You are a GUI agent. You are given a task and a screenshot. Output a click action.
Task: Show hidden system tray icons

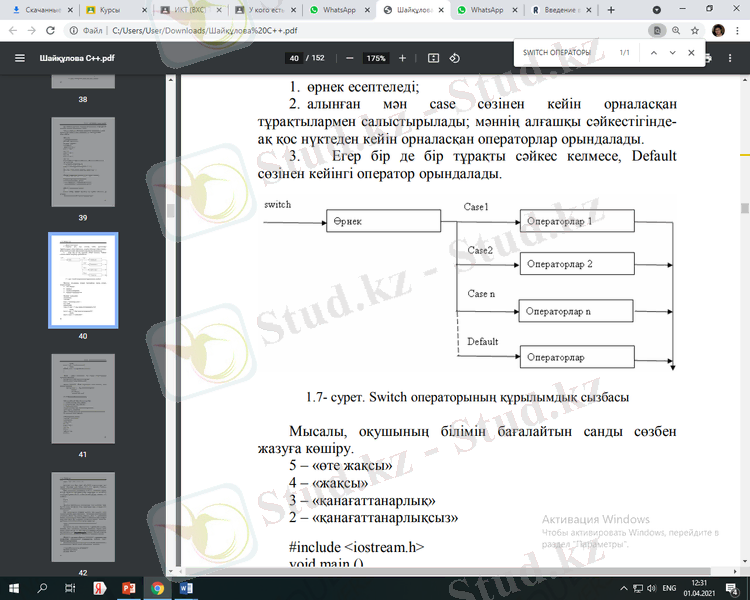pyautogui.click(x=624, y=589)
